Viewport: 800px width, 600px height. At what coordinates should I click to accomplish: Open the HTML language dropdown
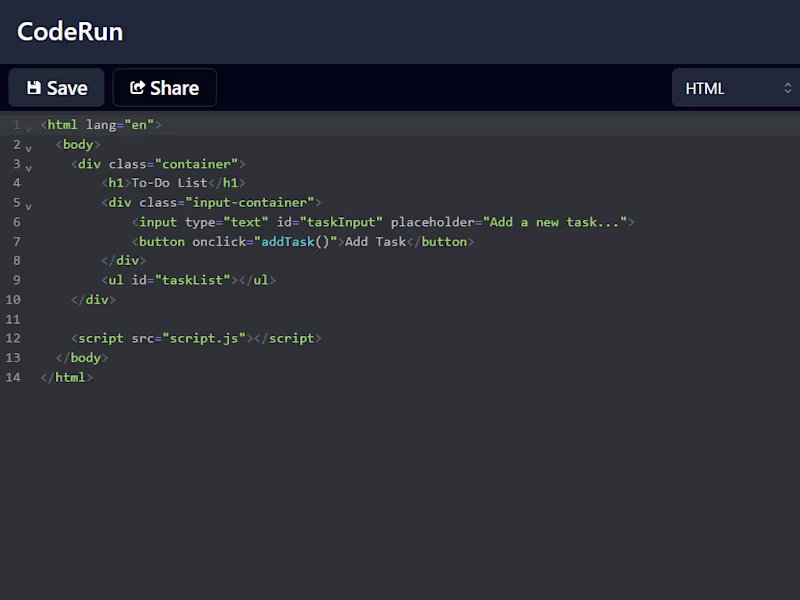coord(736,88)
